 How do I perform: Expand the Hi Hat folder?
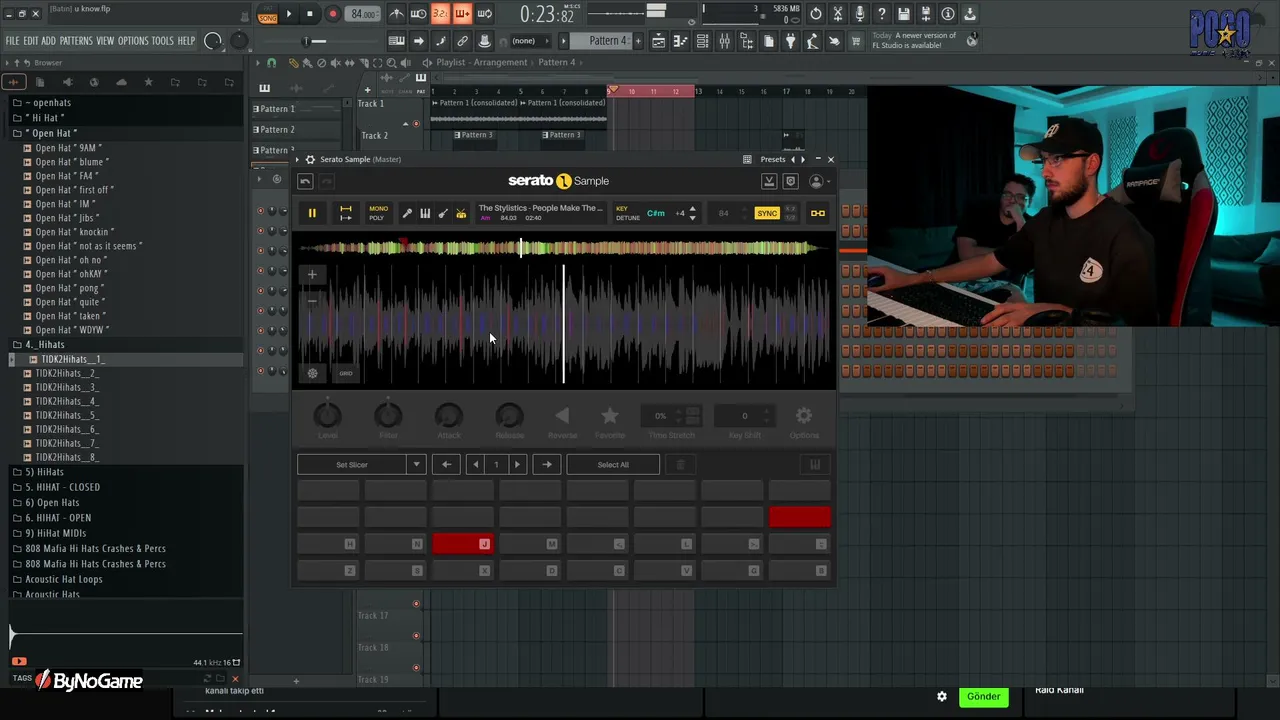47,118
